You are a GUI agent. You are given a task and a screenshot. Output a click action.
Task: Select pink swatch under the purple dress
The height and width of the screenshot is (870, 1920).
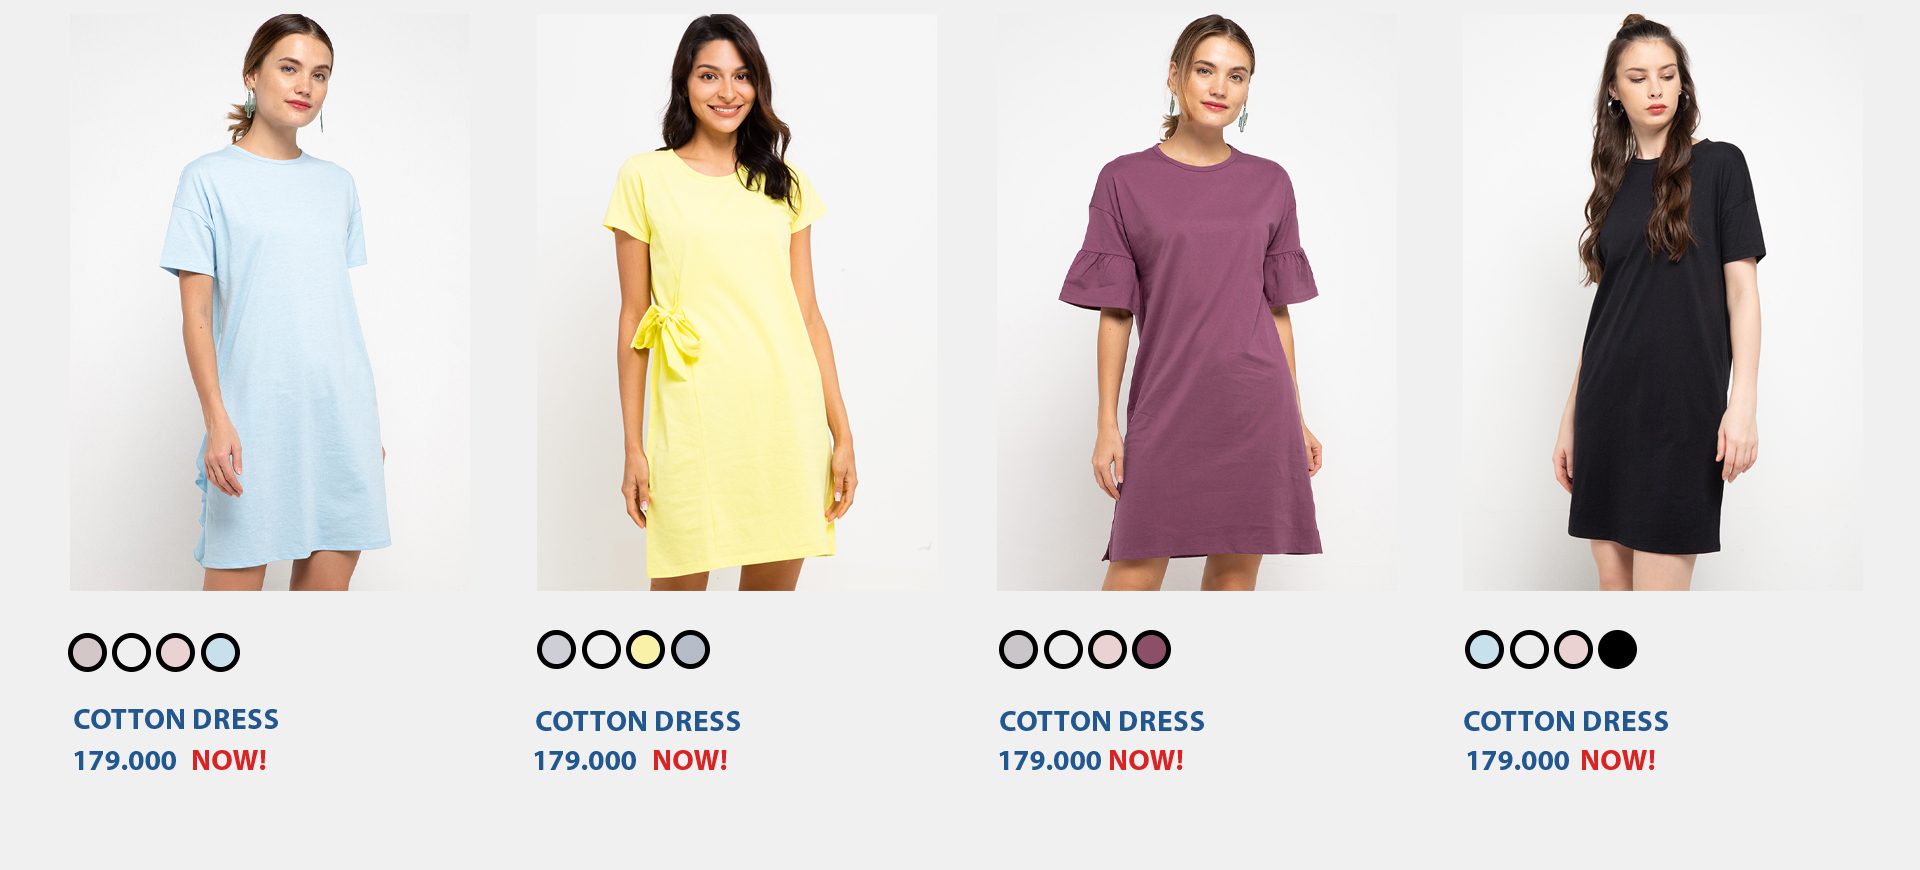coord(1107,650)
